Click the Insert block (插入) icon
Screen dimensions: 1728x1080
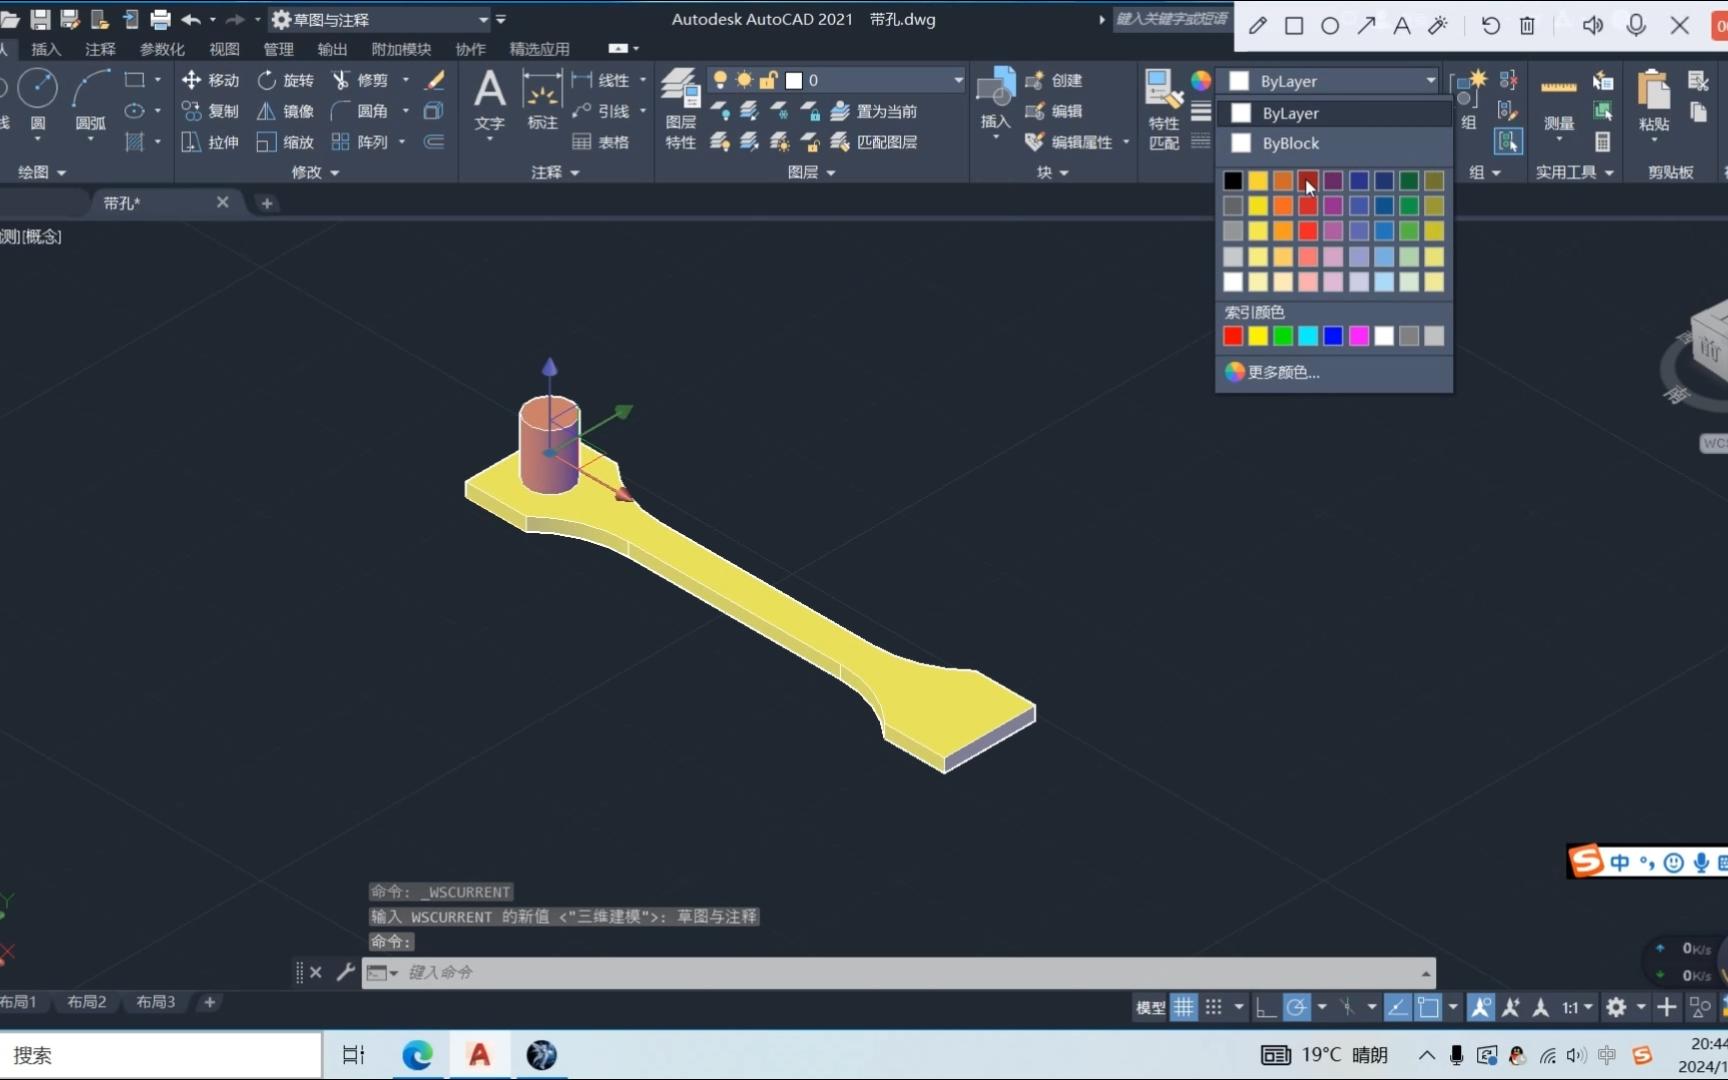coord(995,98)
